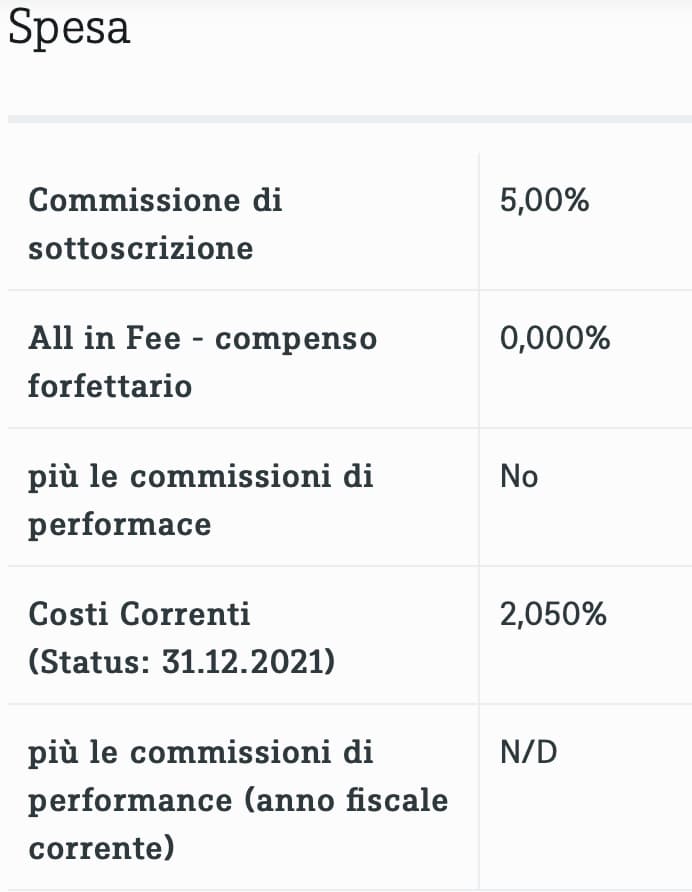Click the 5,00% subscription fee value

[544, 200]
